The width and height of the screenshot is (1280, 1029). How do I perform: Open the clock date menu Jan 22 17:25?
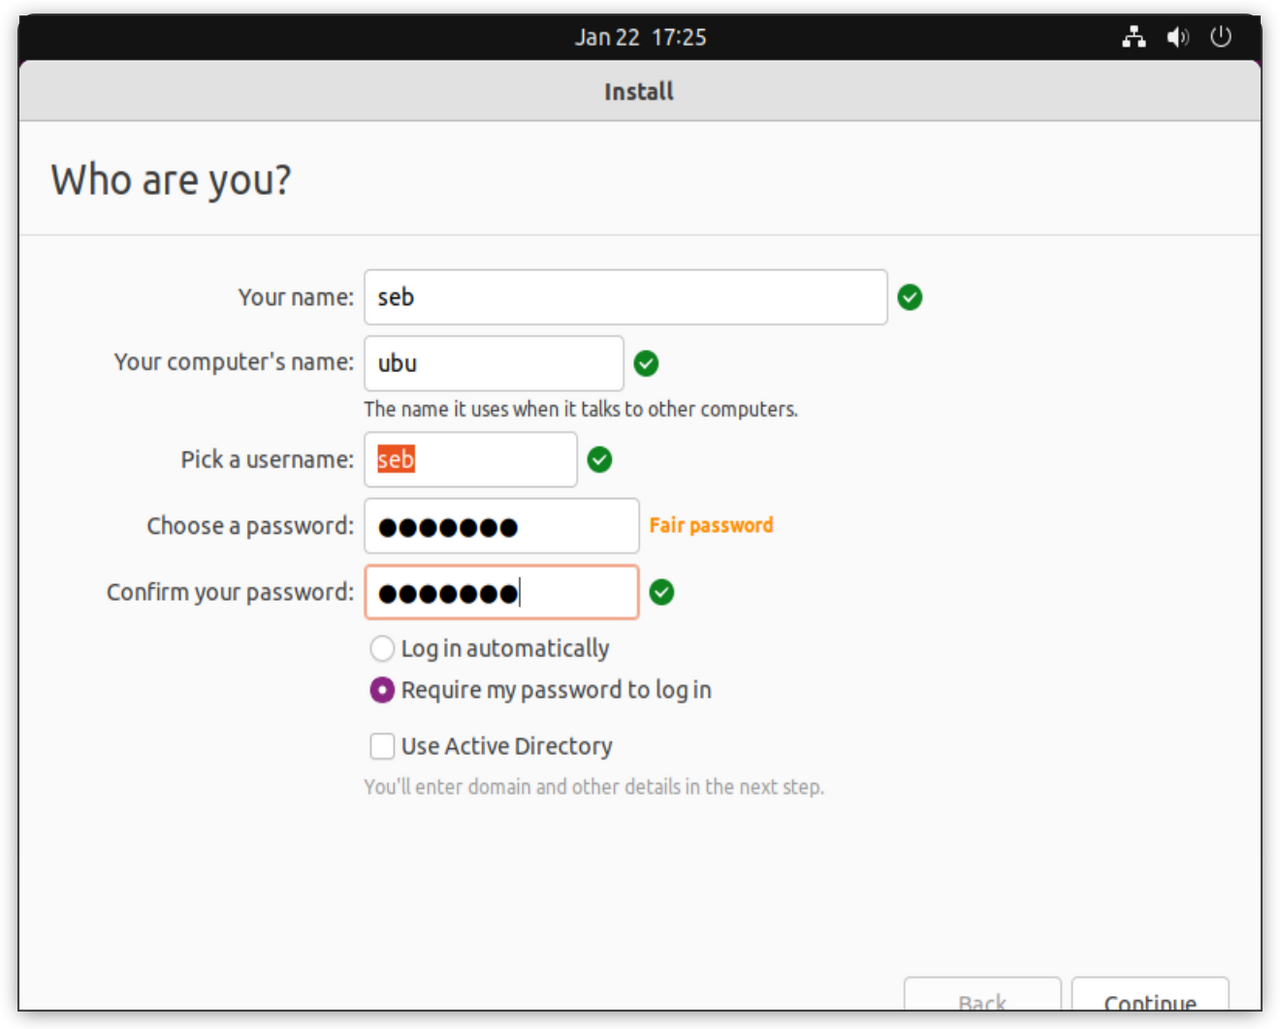coord(640,38)
